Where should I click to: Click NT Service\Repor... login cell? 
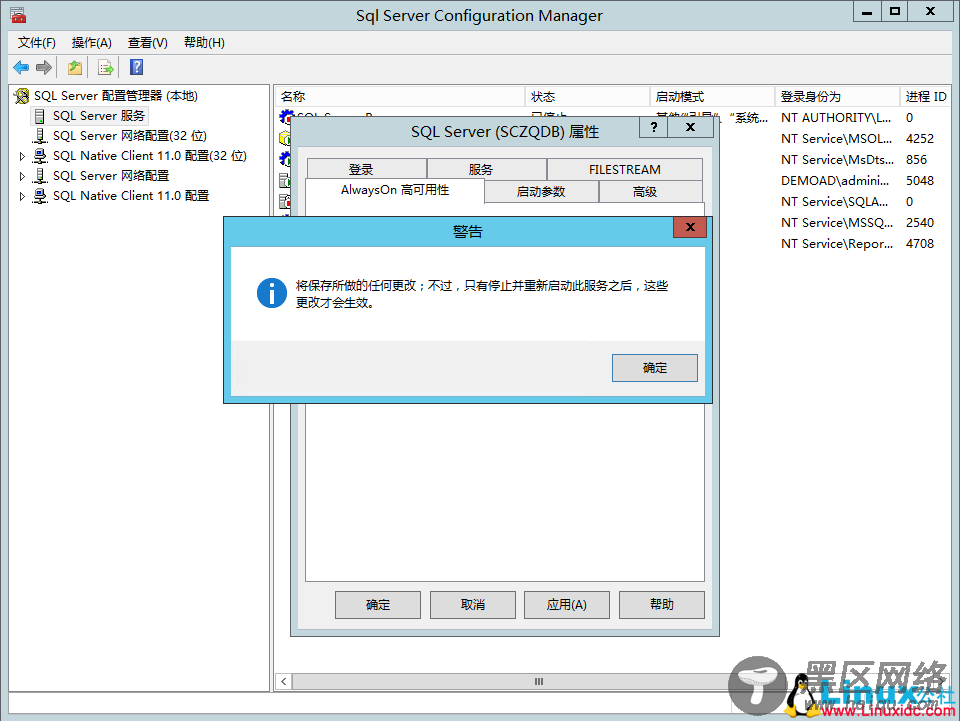click(x=836, y=244)
